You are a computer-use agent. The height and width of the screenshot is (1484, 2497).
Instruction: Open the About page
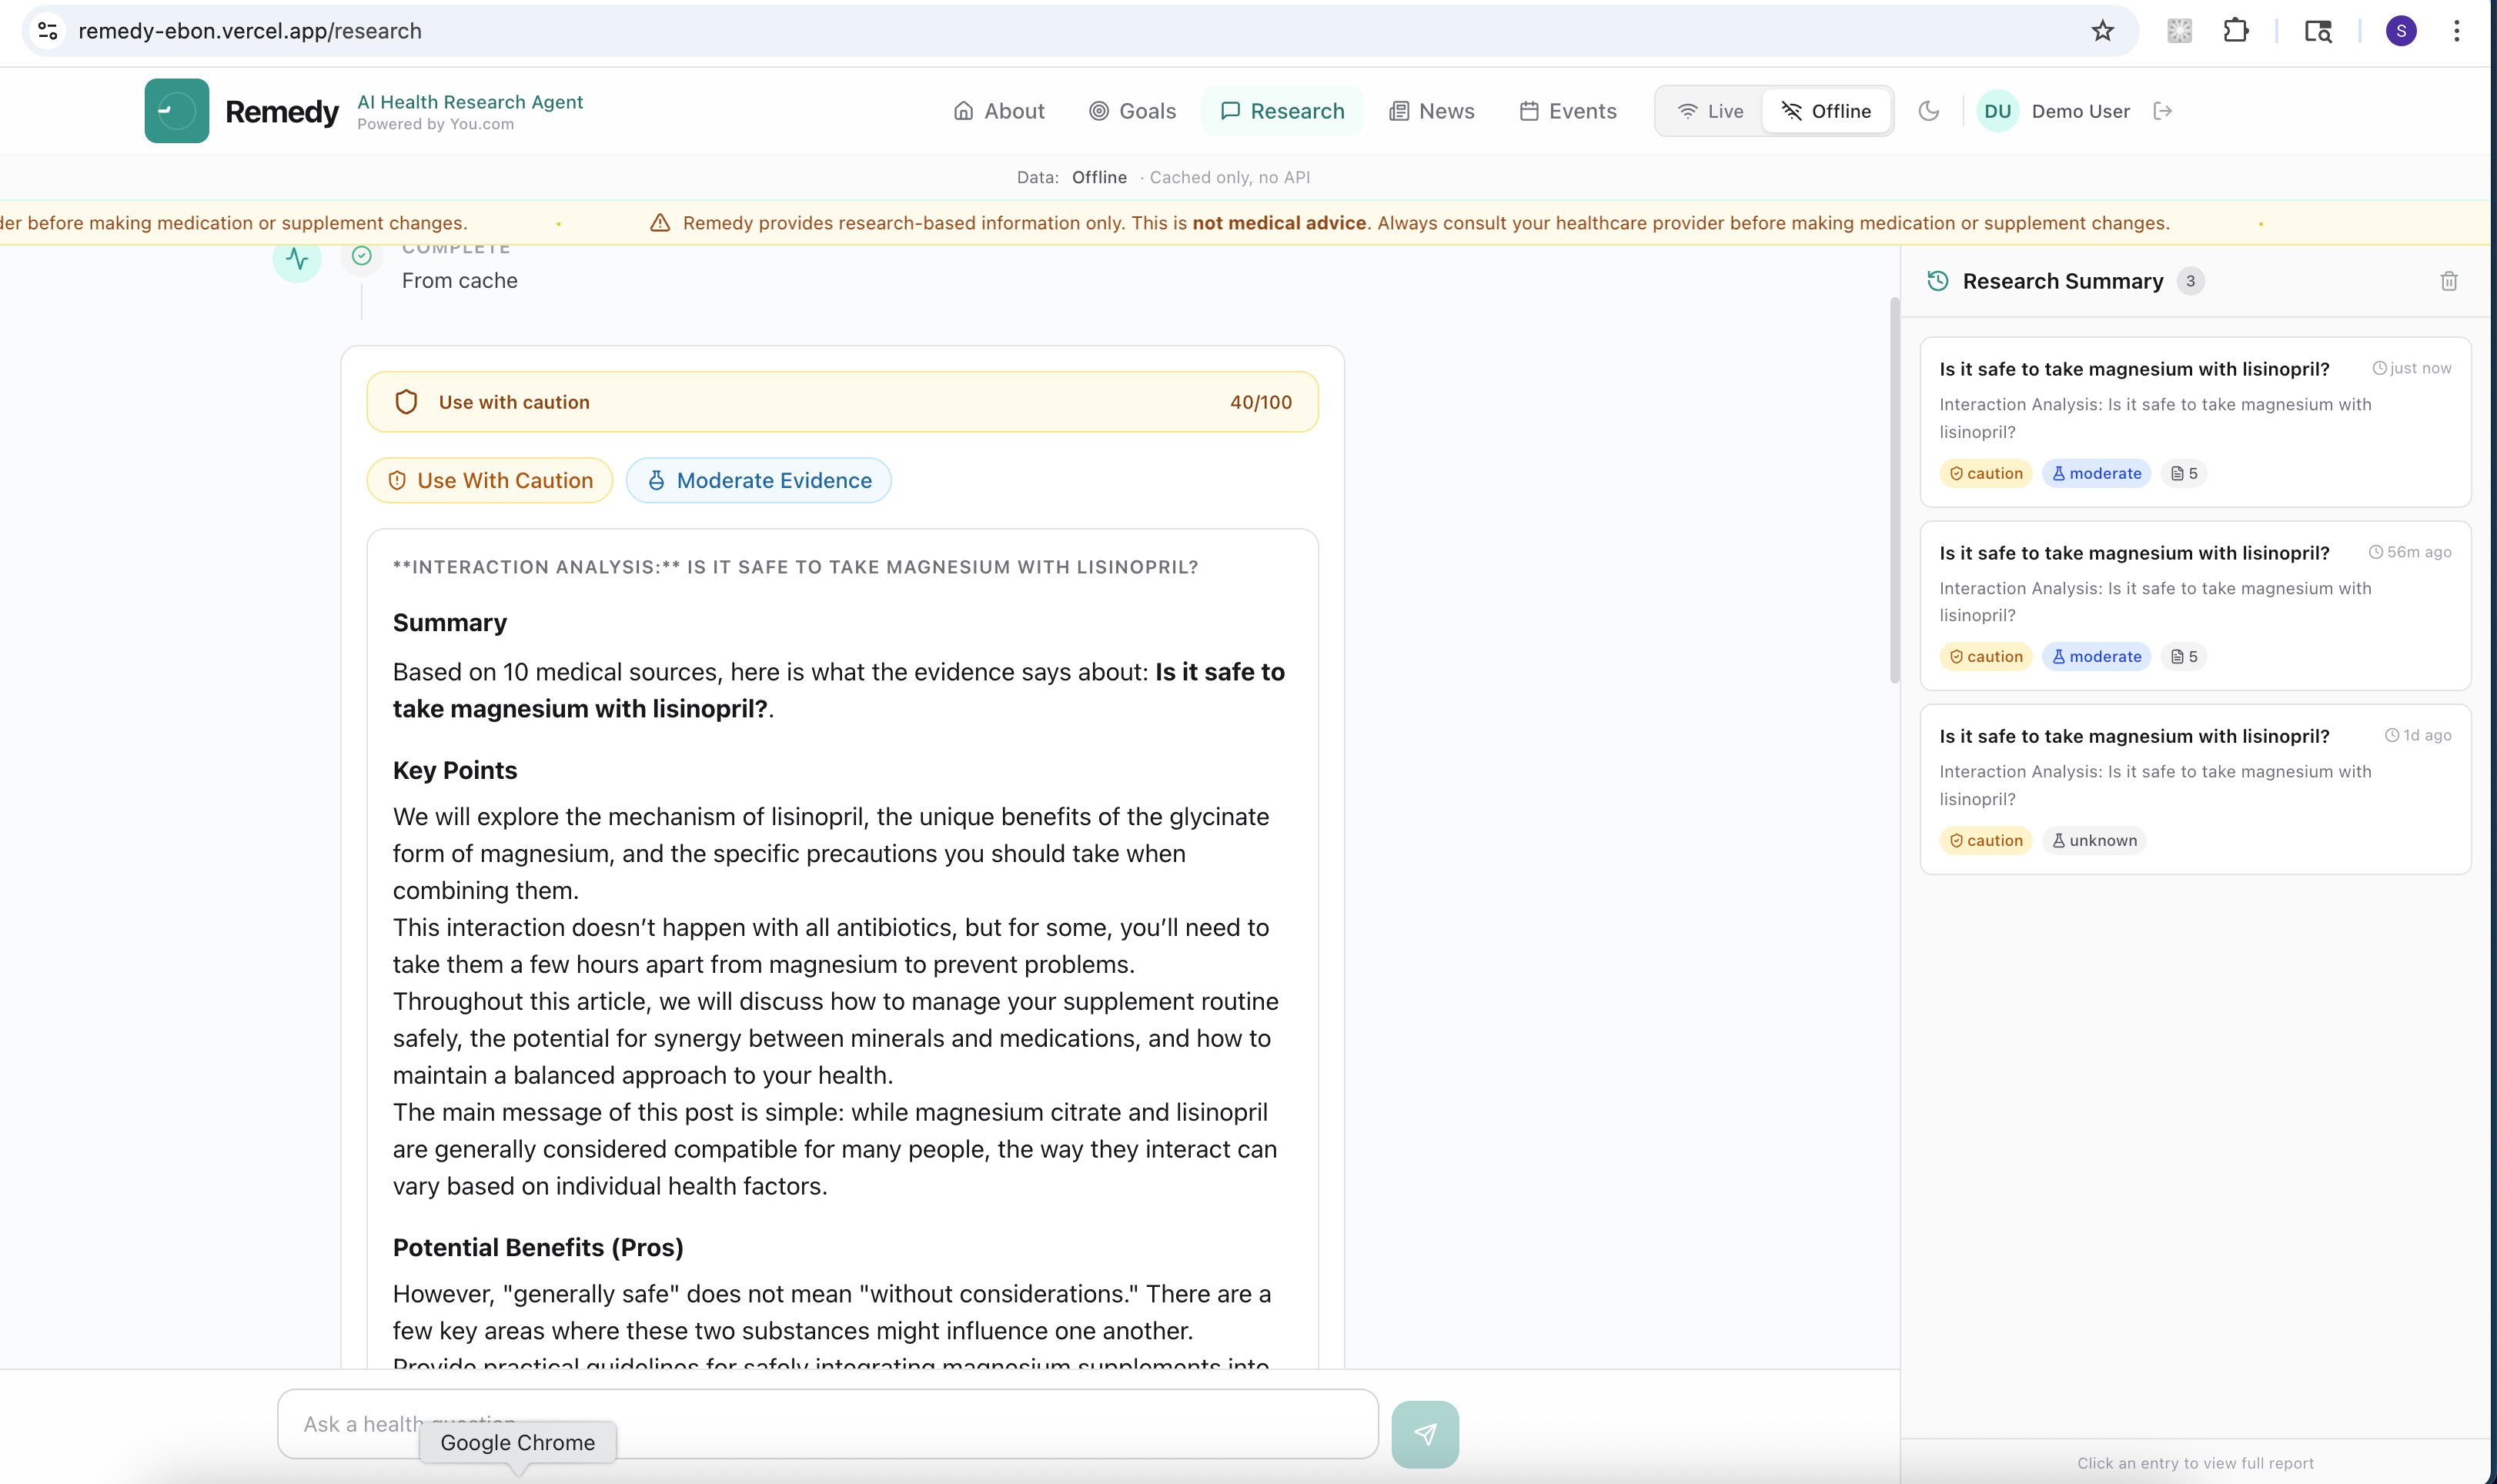click(x=998, y=111)
